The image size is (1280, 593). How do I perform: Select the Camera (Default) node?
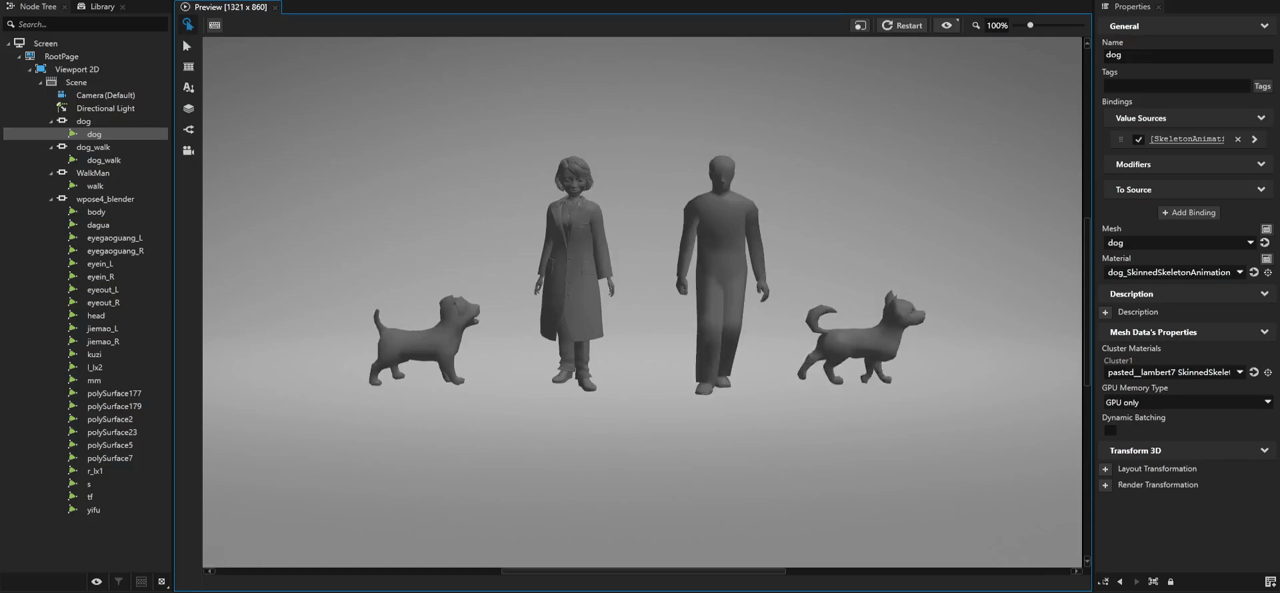(x=105, y=95)
